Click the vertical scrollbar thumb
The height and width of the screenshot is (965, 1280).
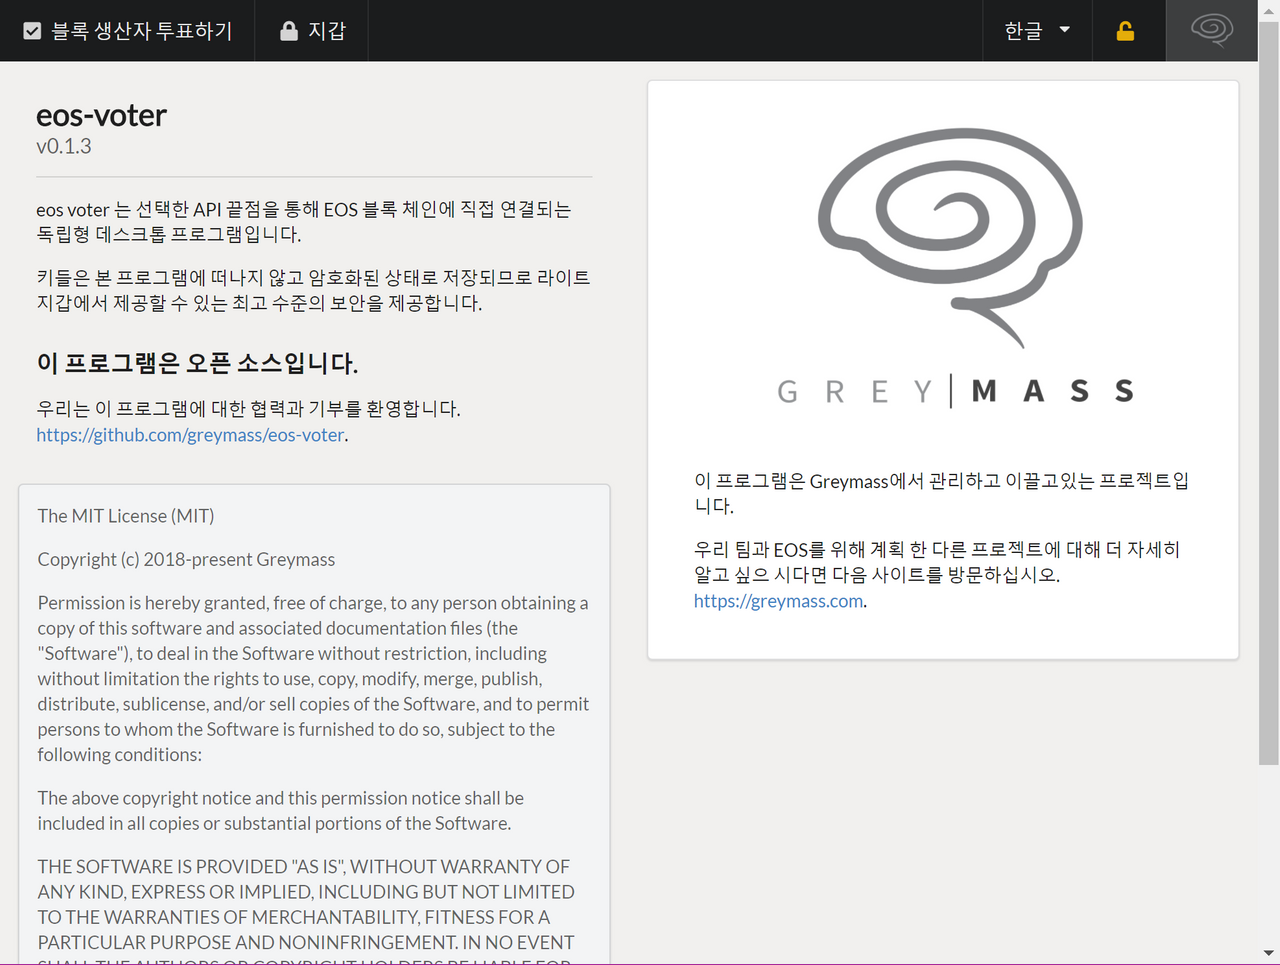(1268, 400)
